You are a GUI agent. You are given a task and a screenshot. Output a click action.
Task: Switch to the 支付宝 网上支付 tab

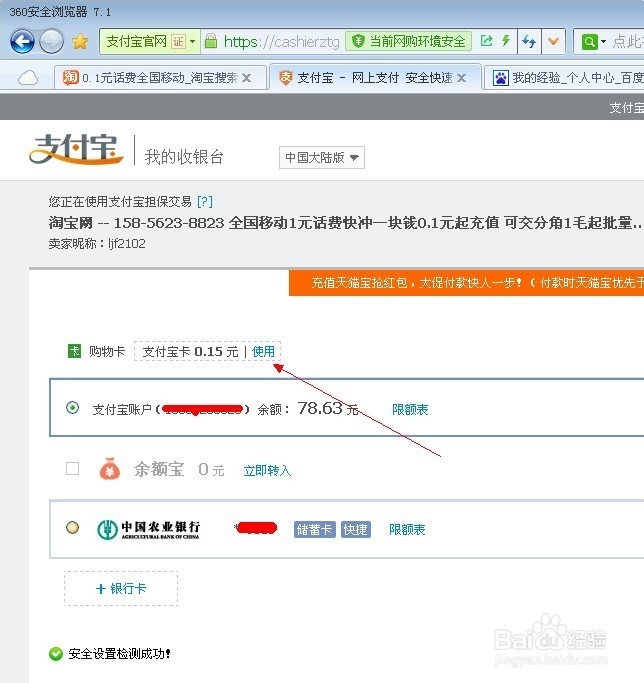point(375,78)
